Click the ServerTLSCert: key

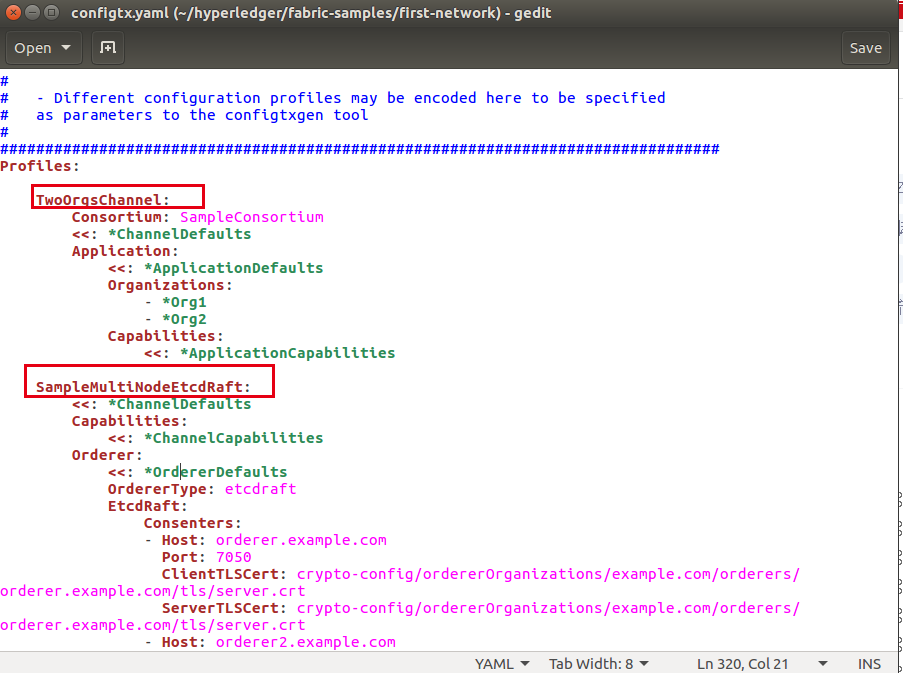point(224,608)
